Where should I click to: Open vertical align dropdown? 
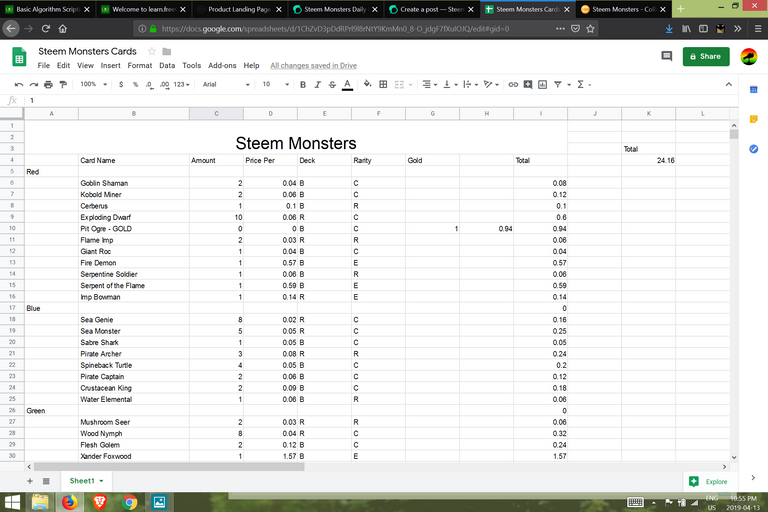pos(450,85)
